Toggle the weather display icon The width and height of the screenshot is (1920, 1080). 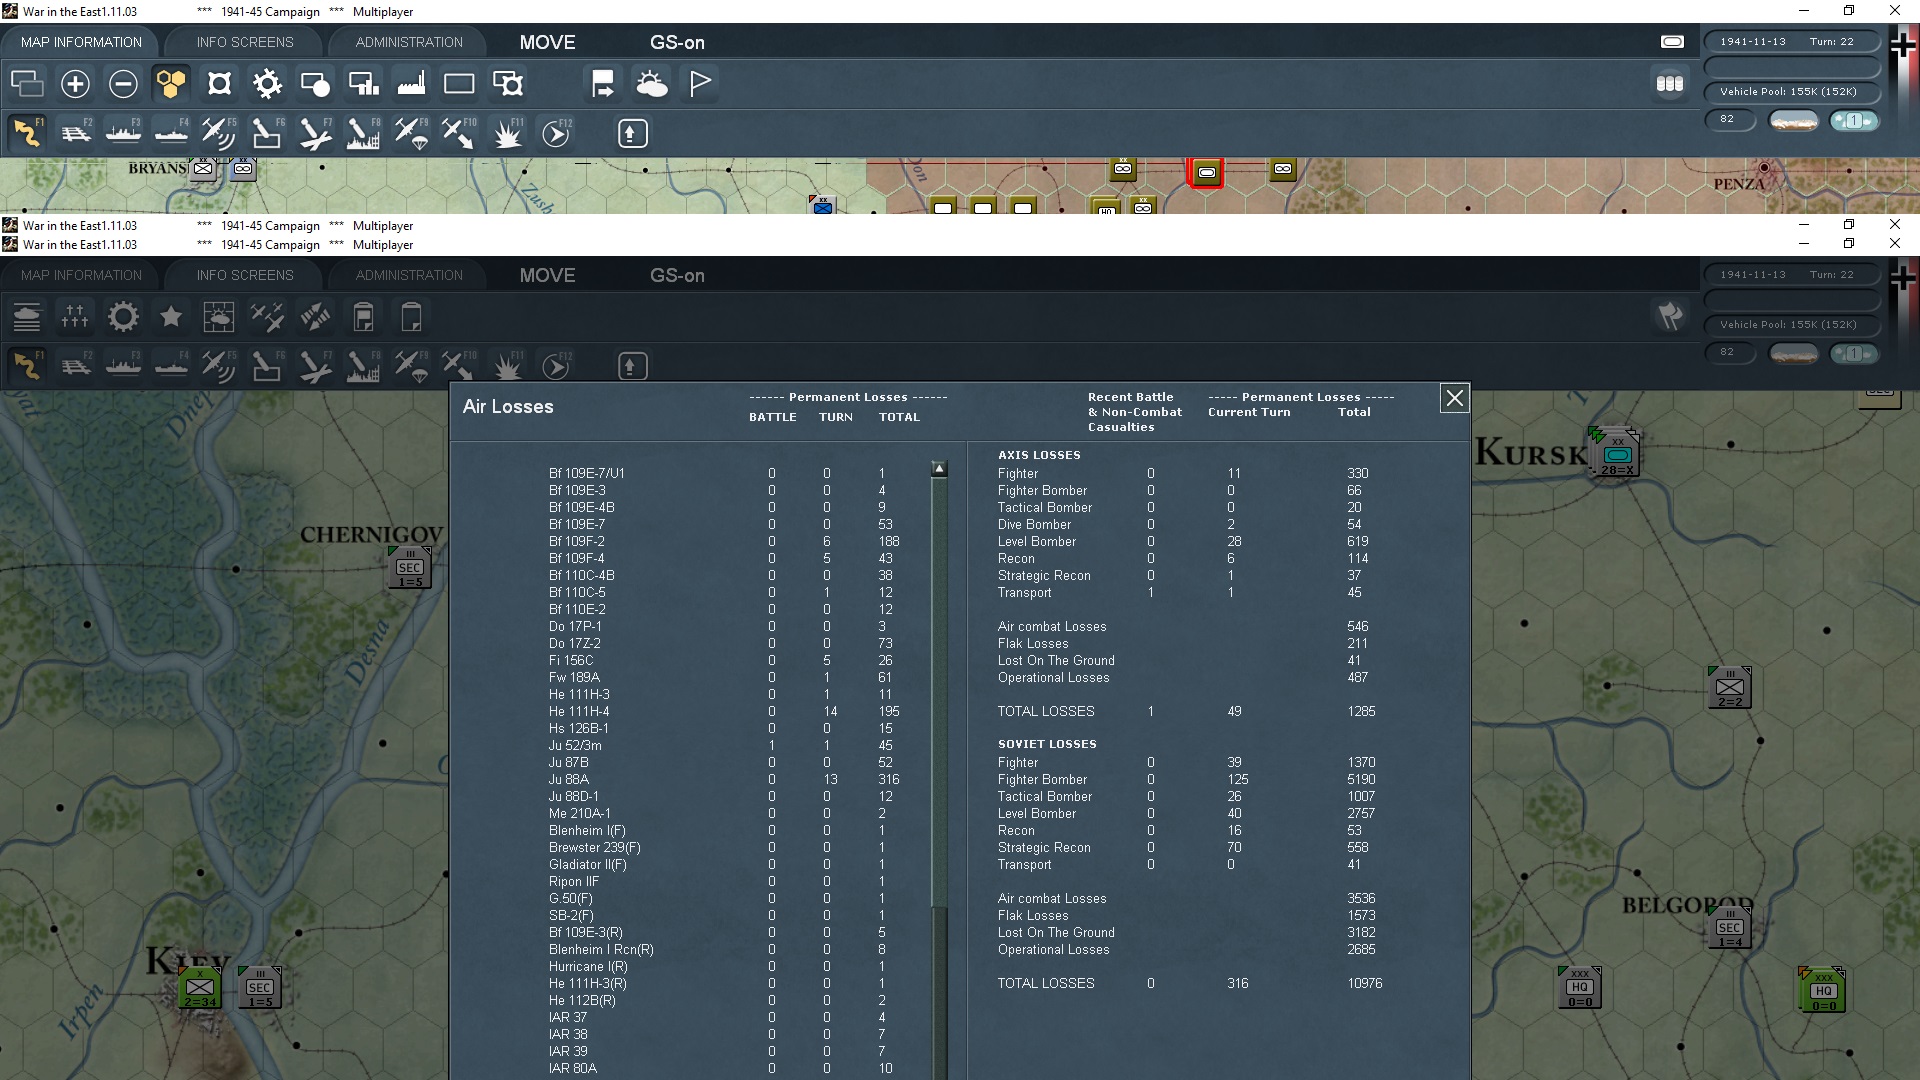click(652, 84)
